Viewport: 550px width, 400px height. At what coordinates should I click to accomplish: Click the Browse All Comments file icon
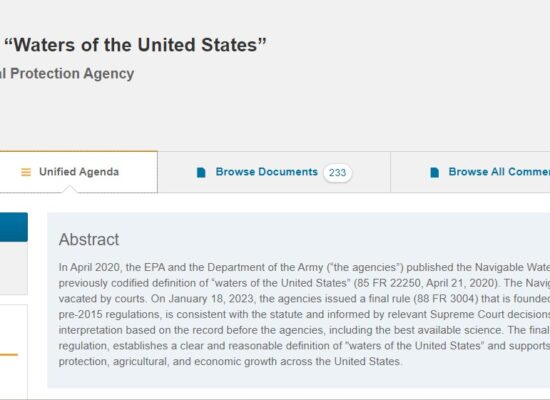pos(435,172)
